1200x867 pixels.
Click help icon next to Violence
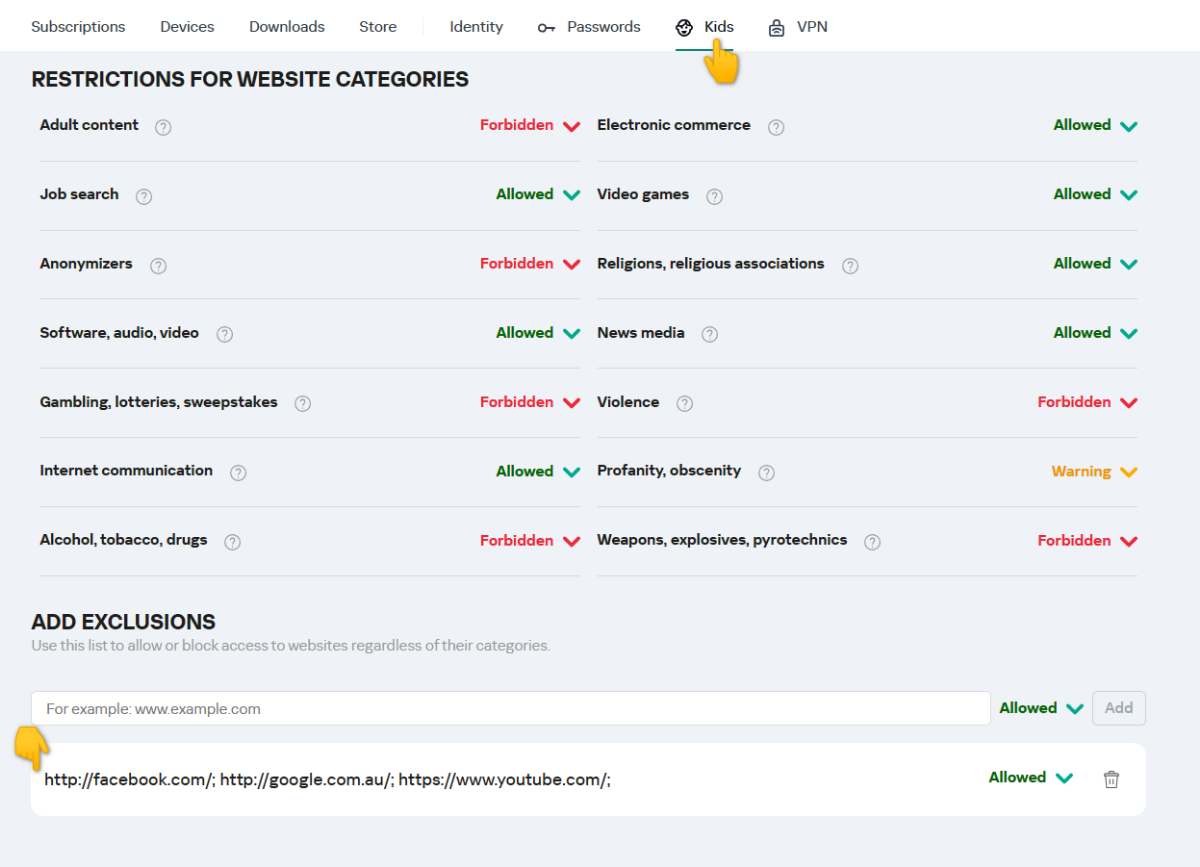(x=684, y=404)
